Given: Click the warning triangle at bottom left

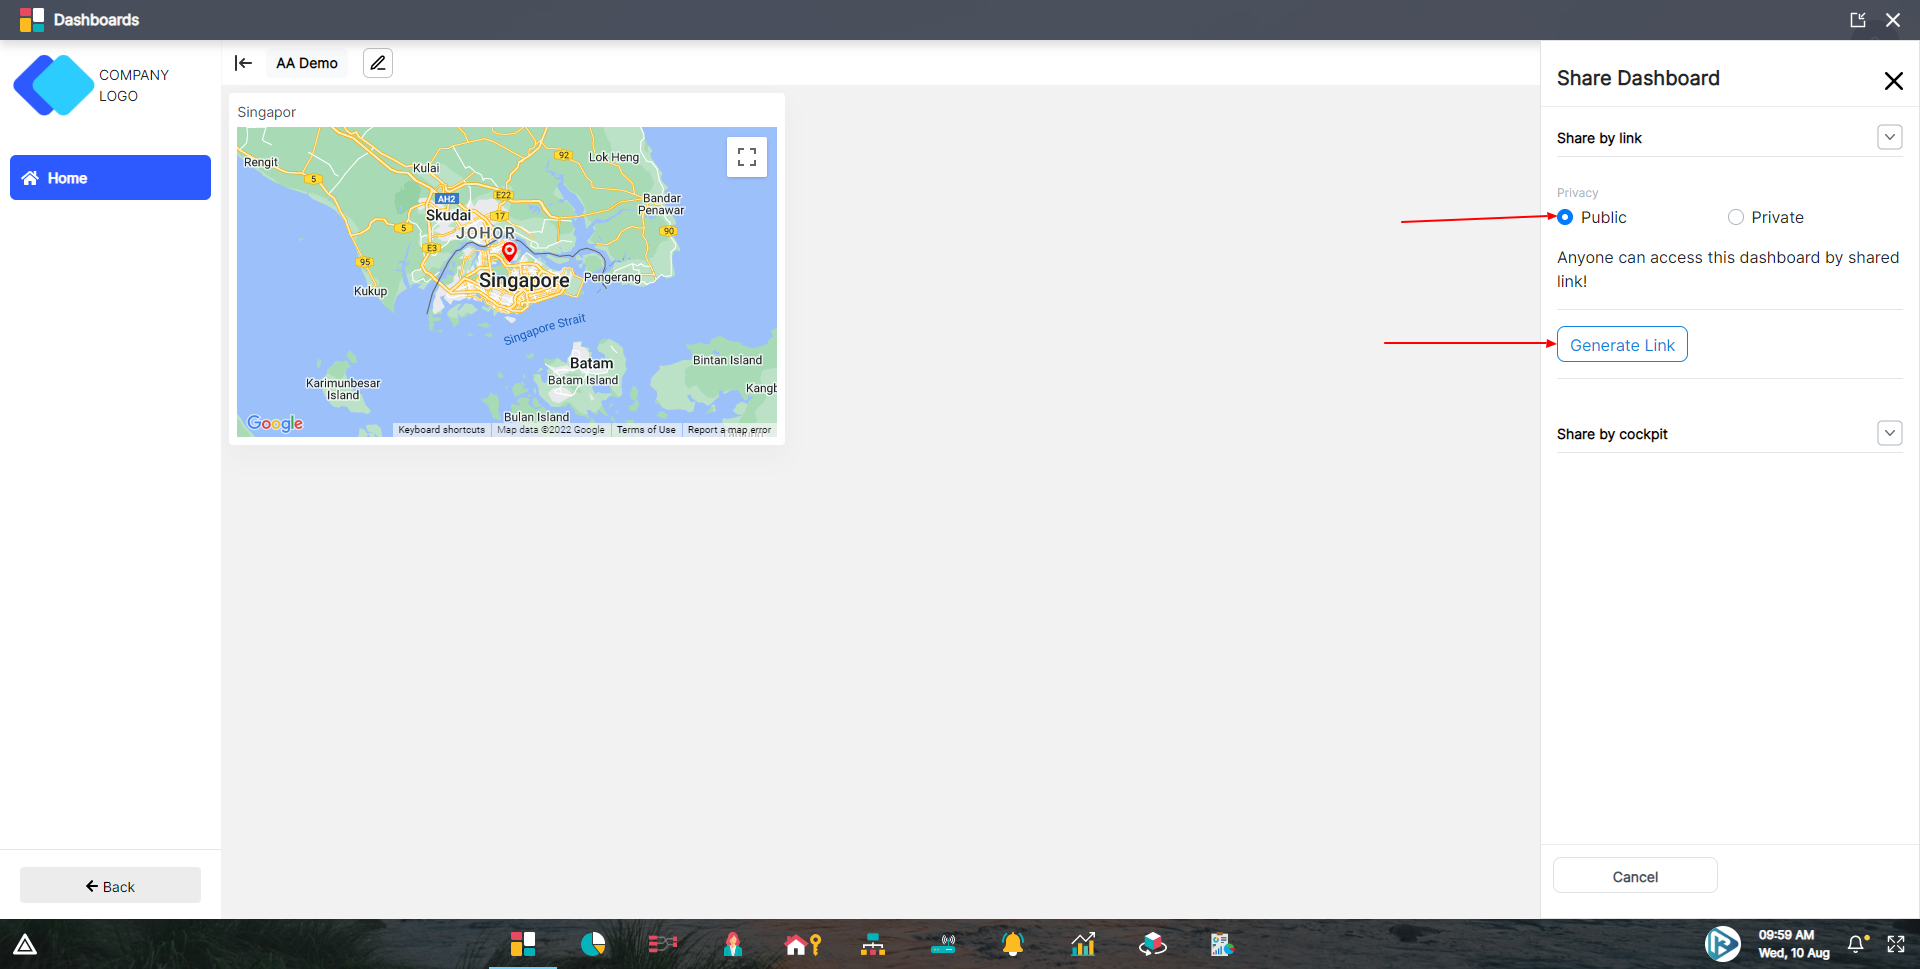Looking at the screenshot, I should coord(25,943).
